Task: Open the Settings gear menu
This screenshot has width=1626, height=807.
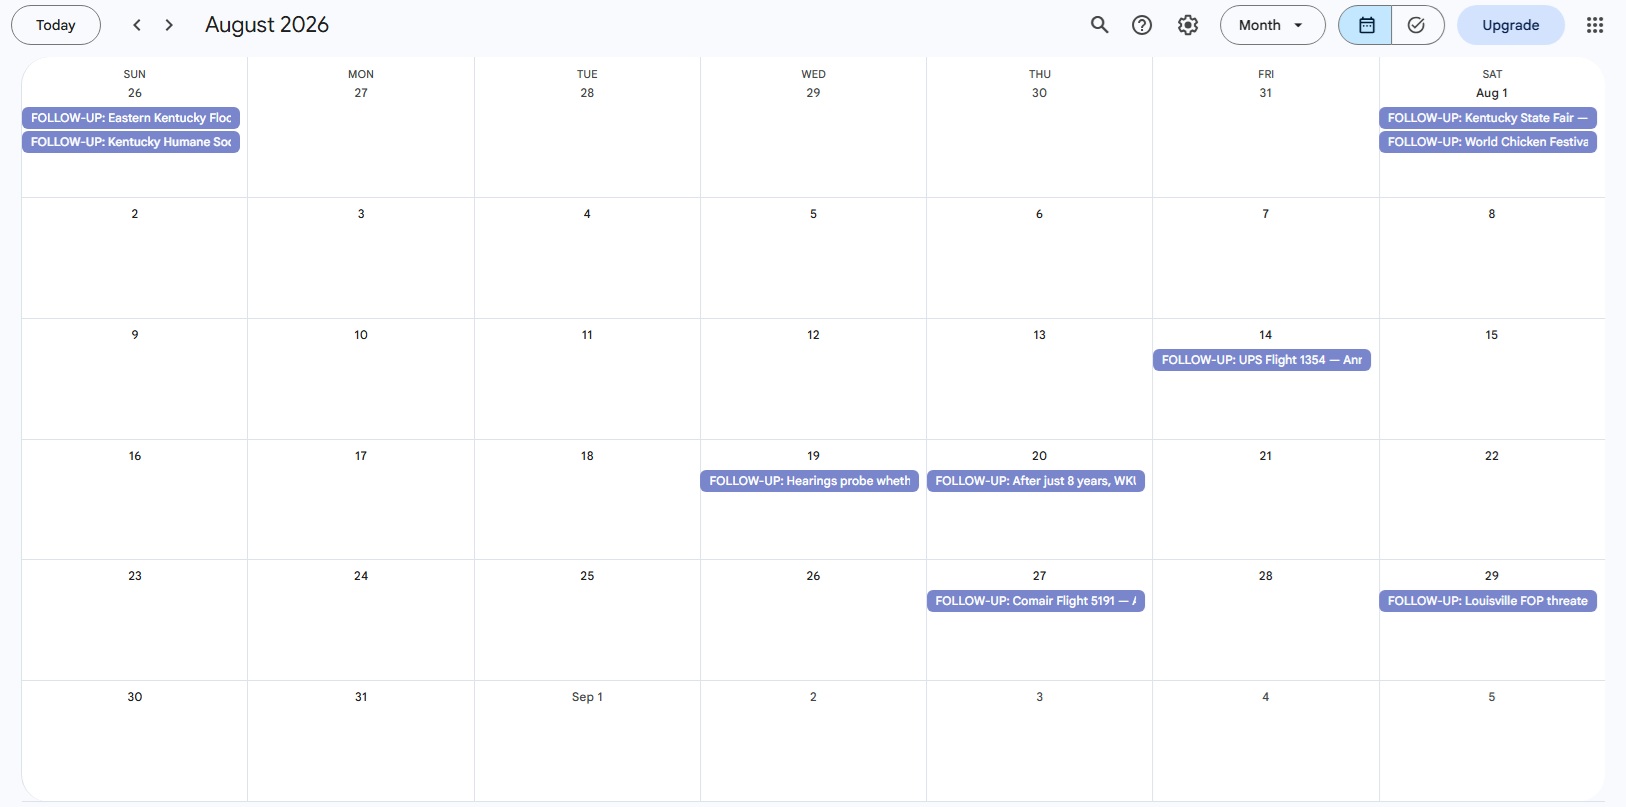Action: (1188, 25)
